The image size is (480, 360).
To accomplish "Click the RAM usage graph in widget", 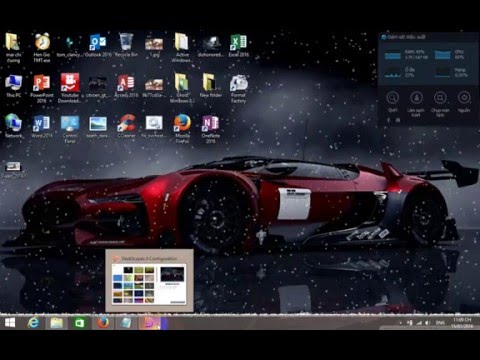I will pyautogui.click(x=393, y=55).
